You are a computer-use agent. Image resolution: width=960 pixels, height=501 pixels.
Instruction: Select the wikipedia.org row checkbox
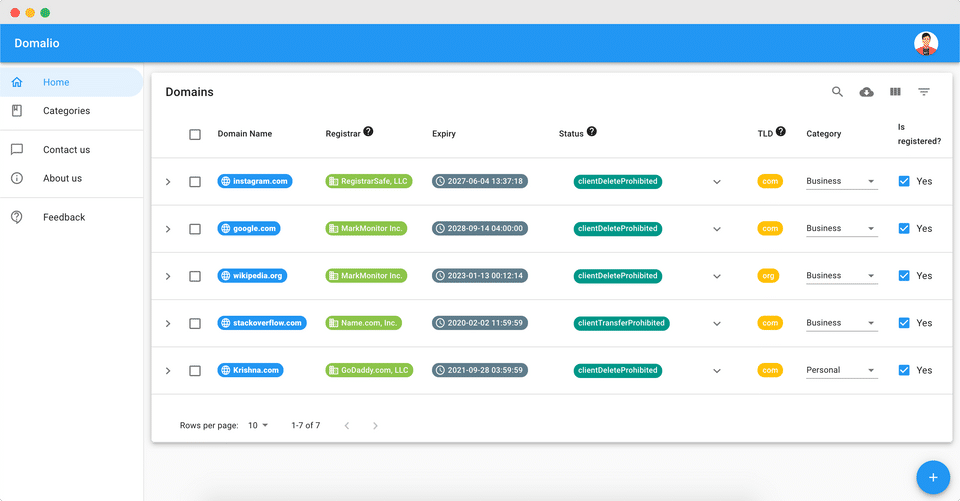coord(195,276)
